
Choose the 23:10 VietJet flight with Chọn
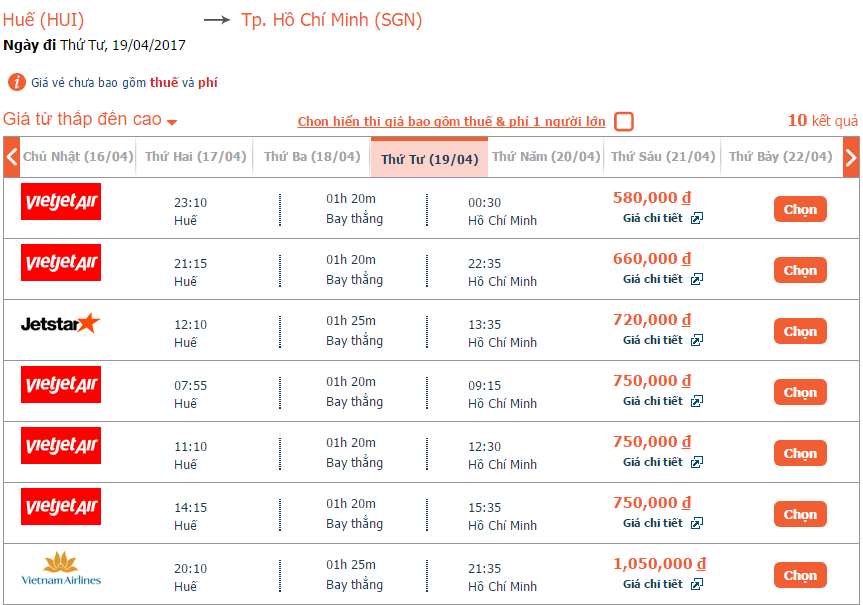[x=800, y=209]
